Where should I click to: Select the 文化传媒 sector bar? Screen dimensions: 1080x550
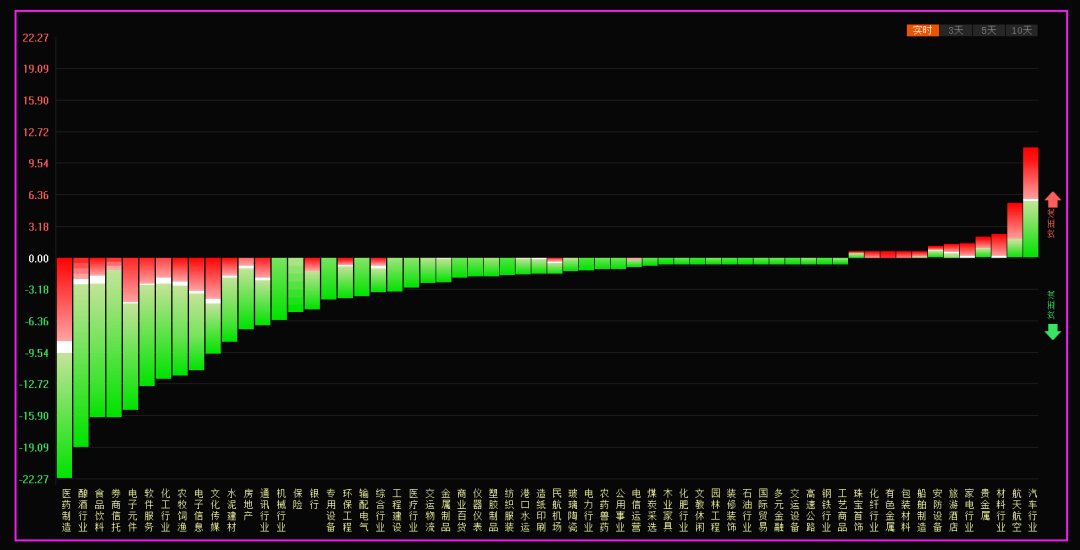(x=213, y=306)
